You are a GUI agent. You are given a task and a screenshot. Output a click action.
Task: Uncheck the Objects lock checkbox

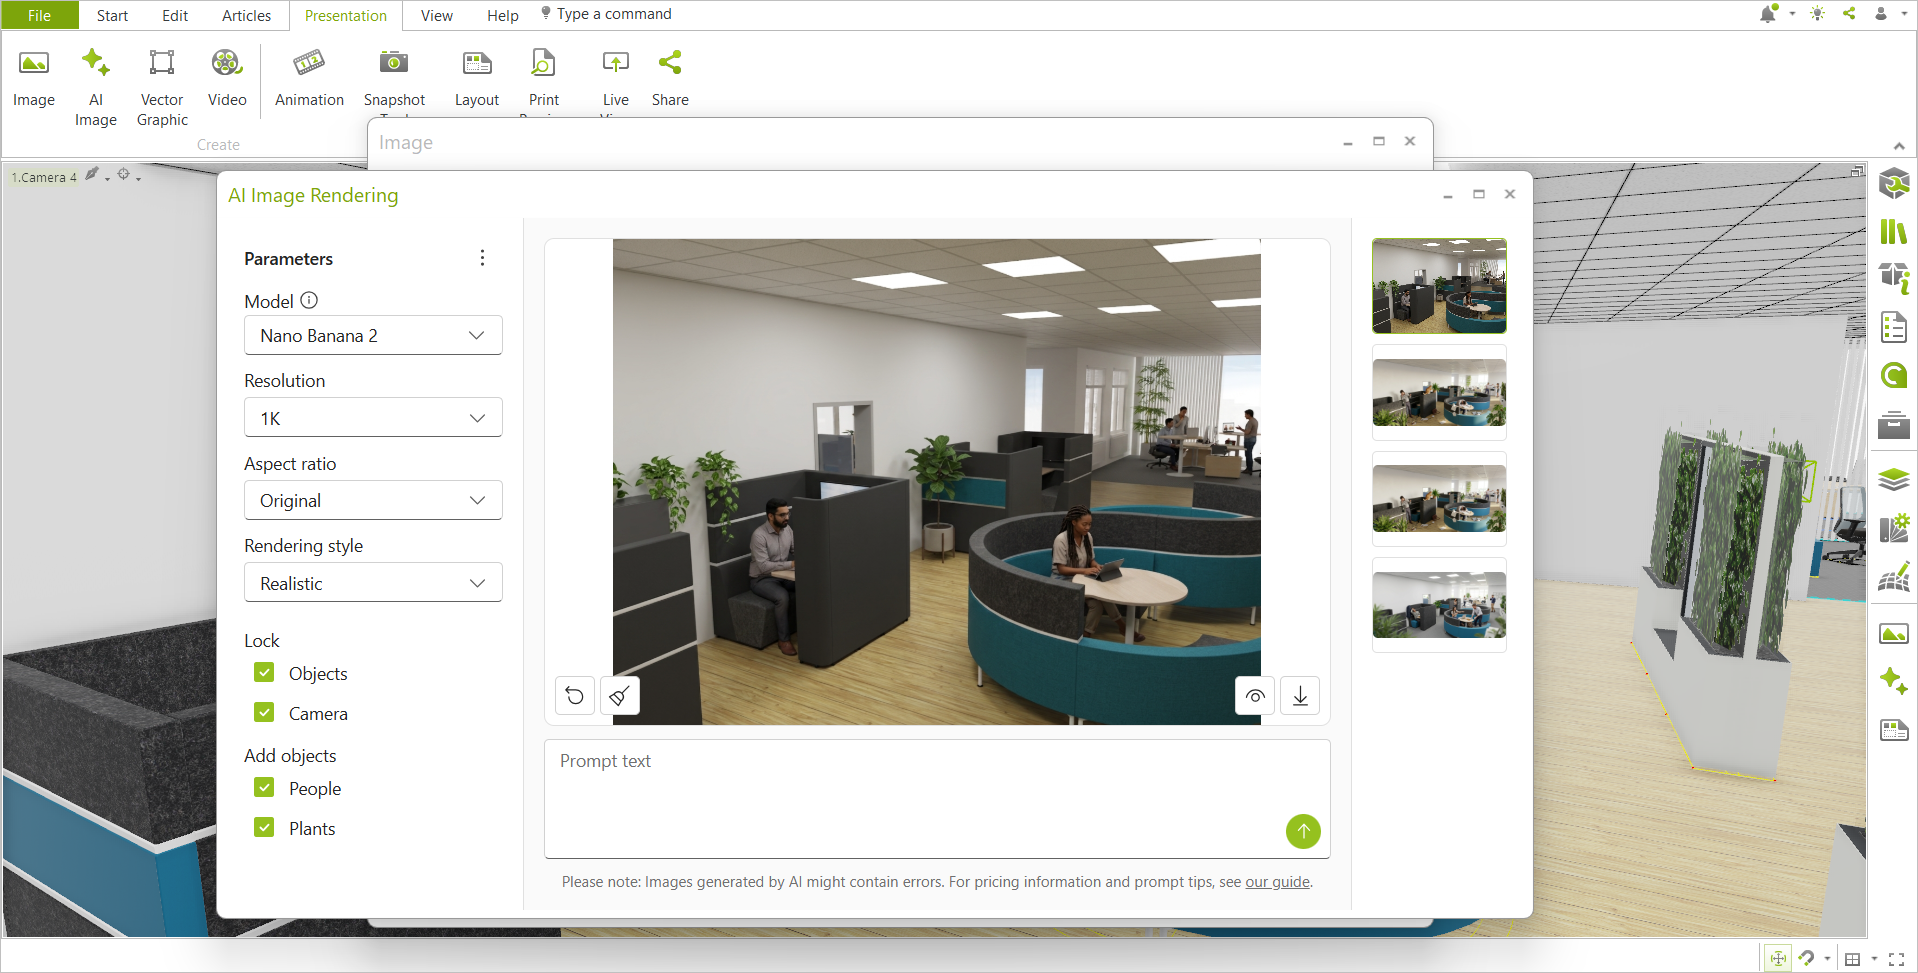(264, 673)
